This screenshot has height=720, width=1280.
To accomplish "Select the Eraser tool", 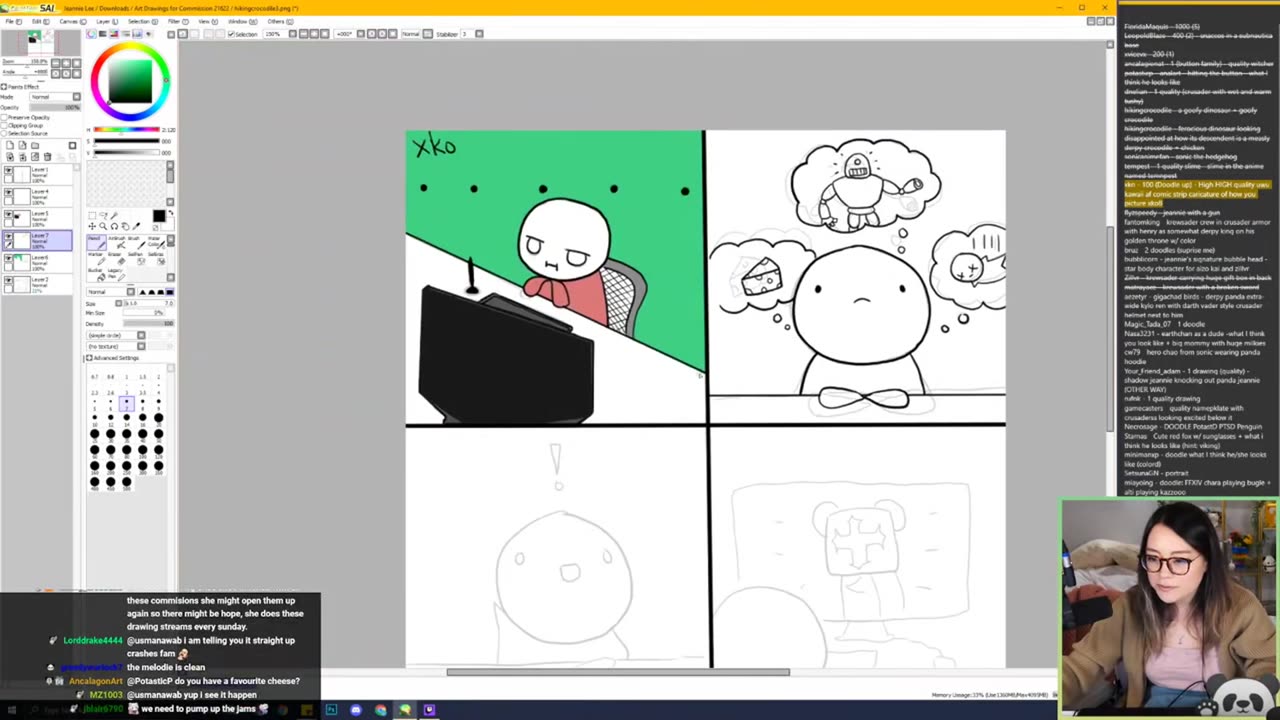I will tap(116, 258).
